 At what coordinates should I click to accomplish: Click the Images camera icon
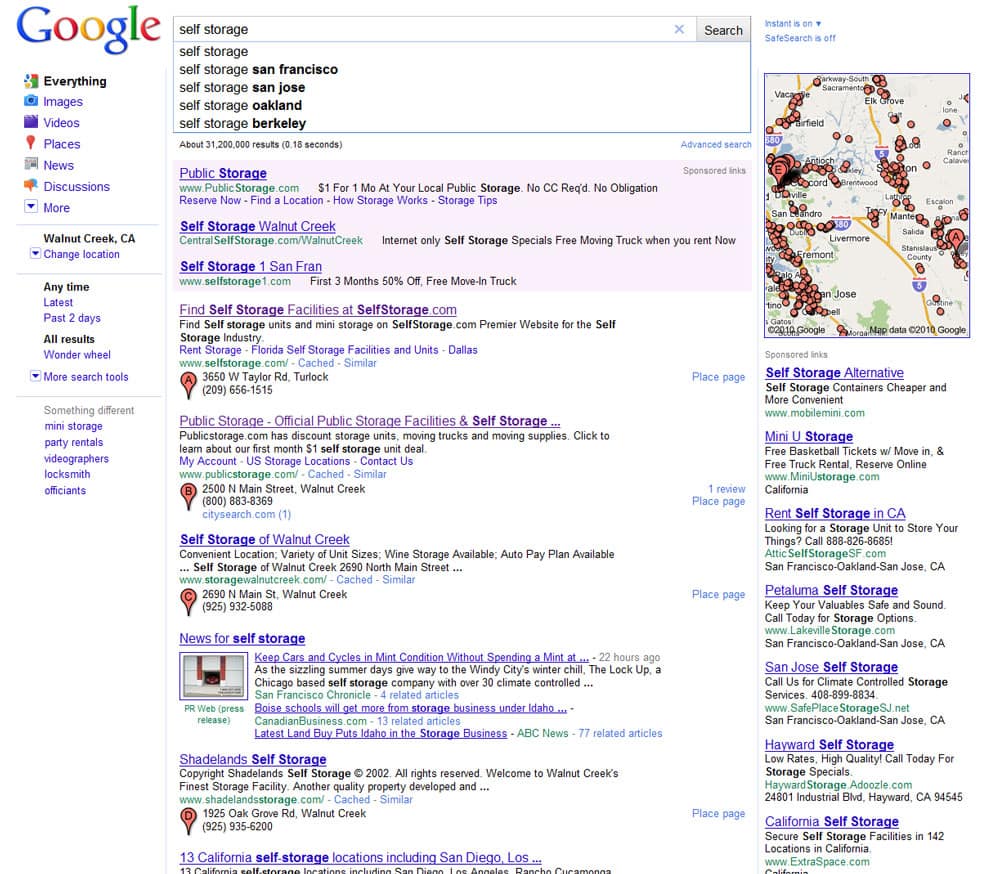[31, 101]
